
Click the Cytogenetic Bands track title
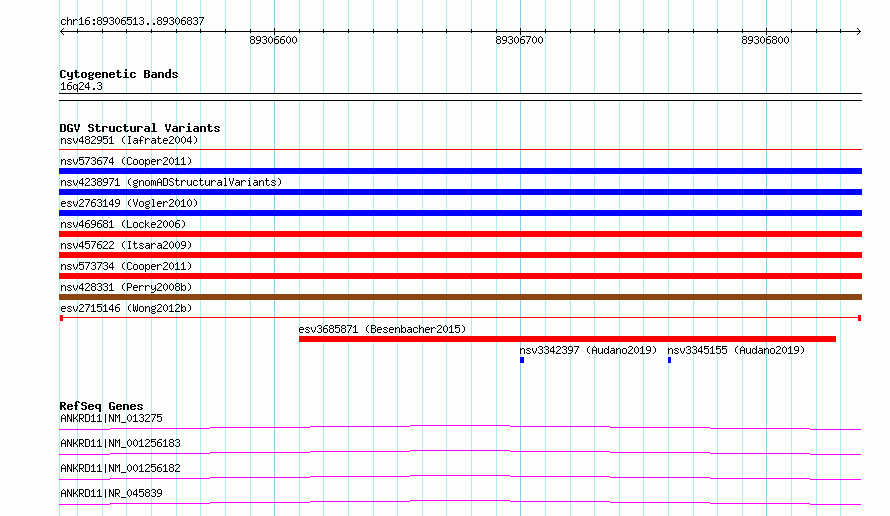(x=119, y=74)
